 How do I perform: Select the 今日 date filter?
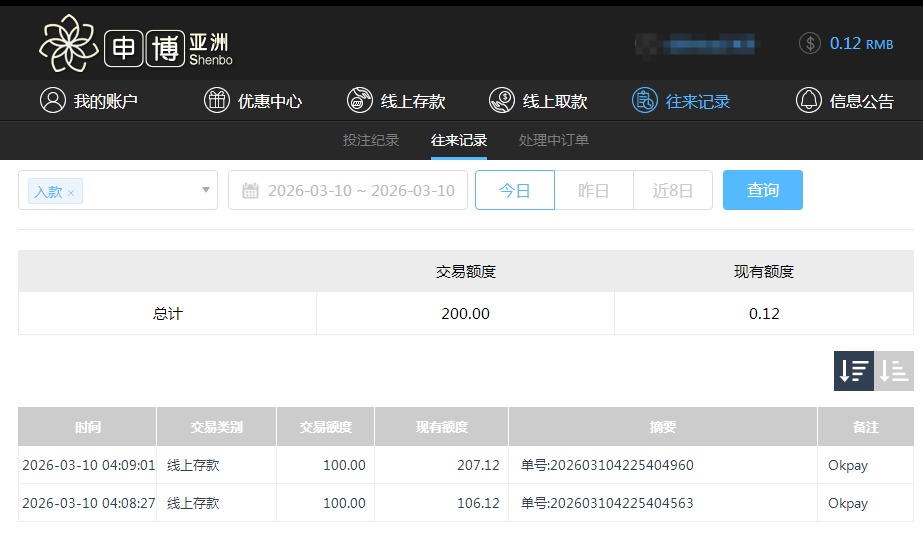tap(514, 190)
